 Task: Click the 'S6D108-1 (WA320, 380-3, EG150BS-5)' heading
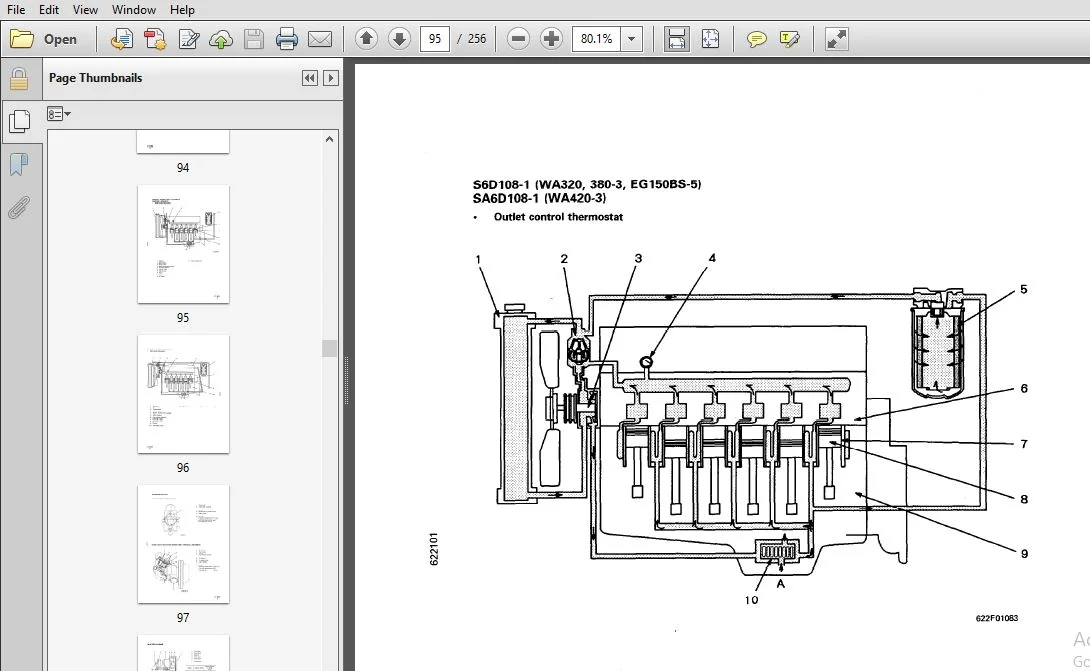point(587,184)
